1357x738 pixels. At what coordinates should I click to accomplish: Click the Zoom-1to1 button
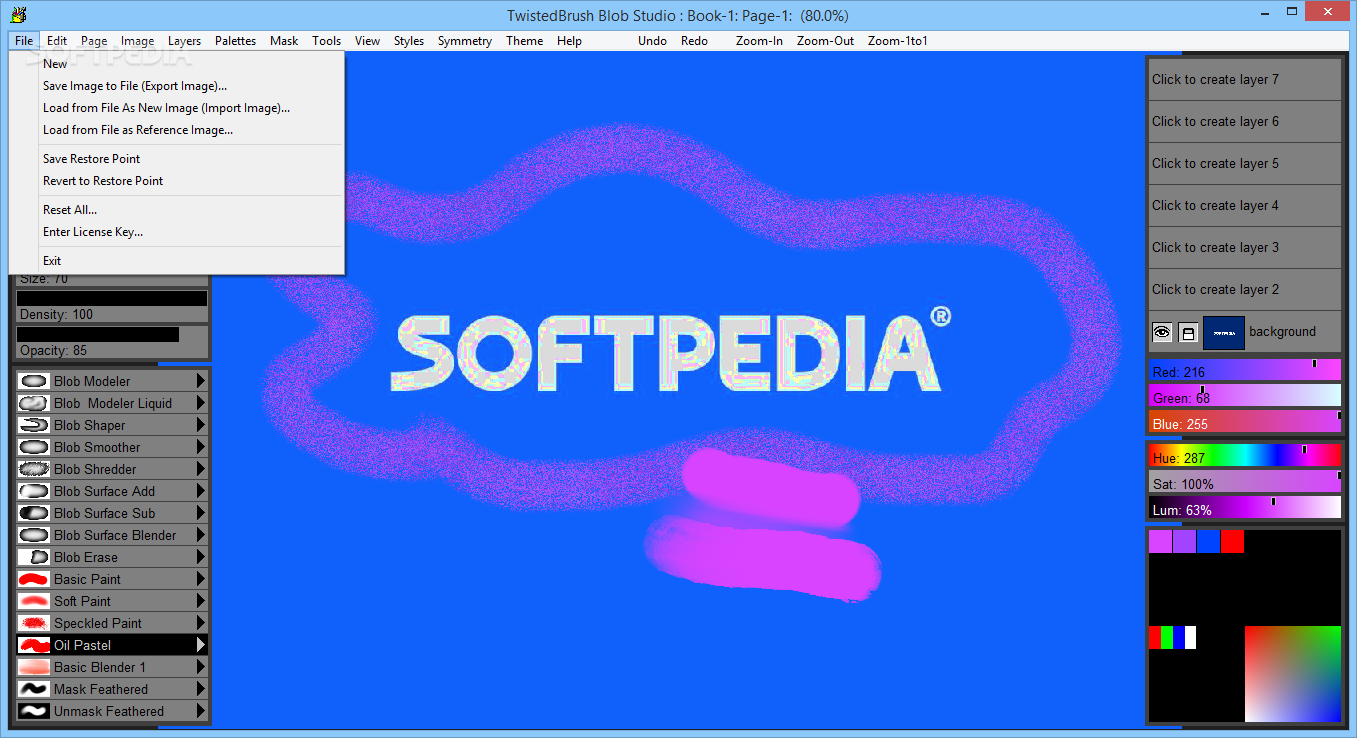click(898, 41)
